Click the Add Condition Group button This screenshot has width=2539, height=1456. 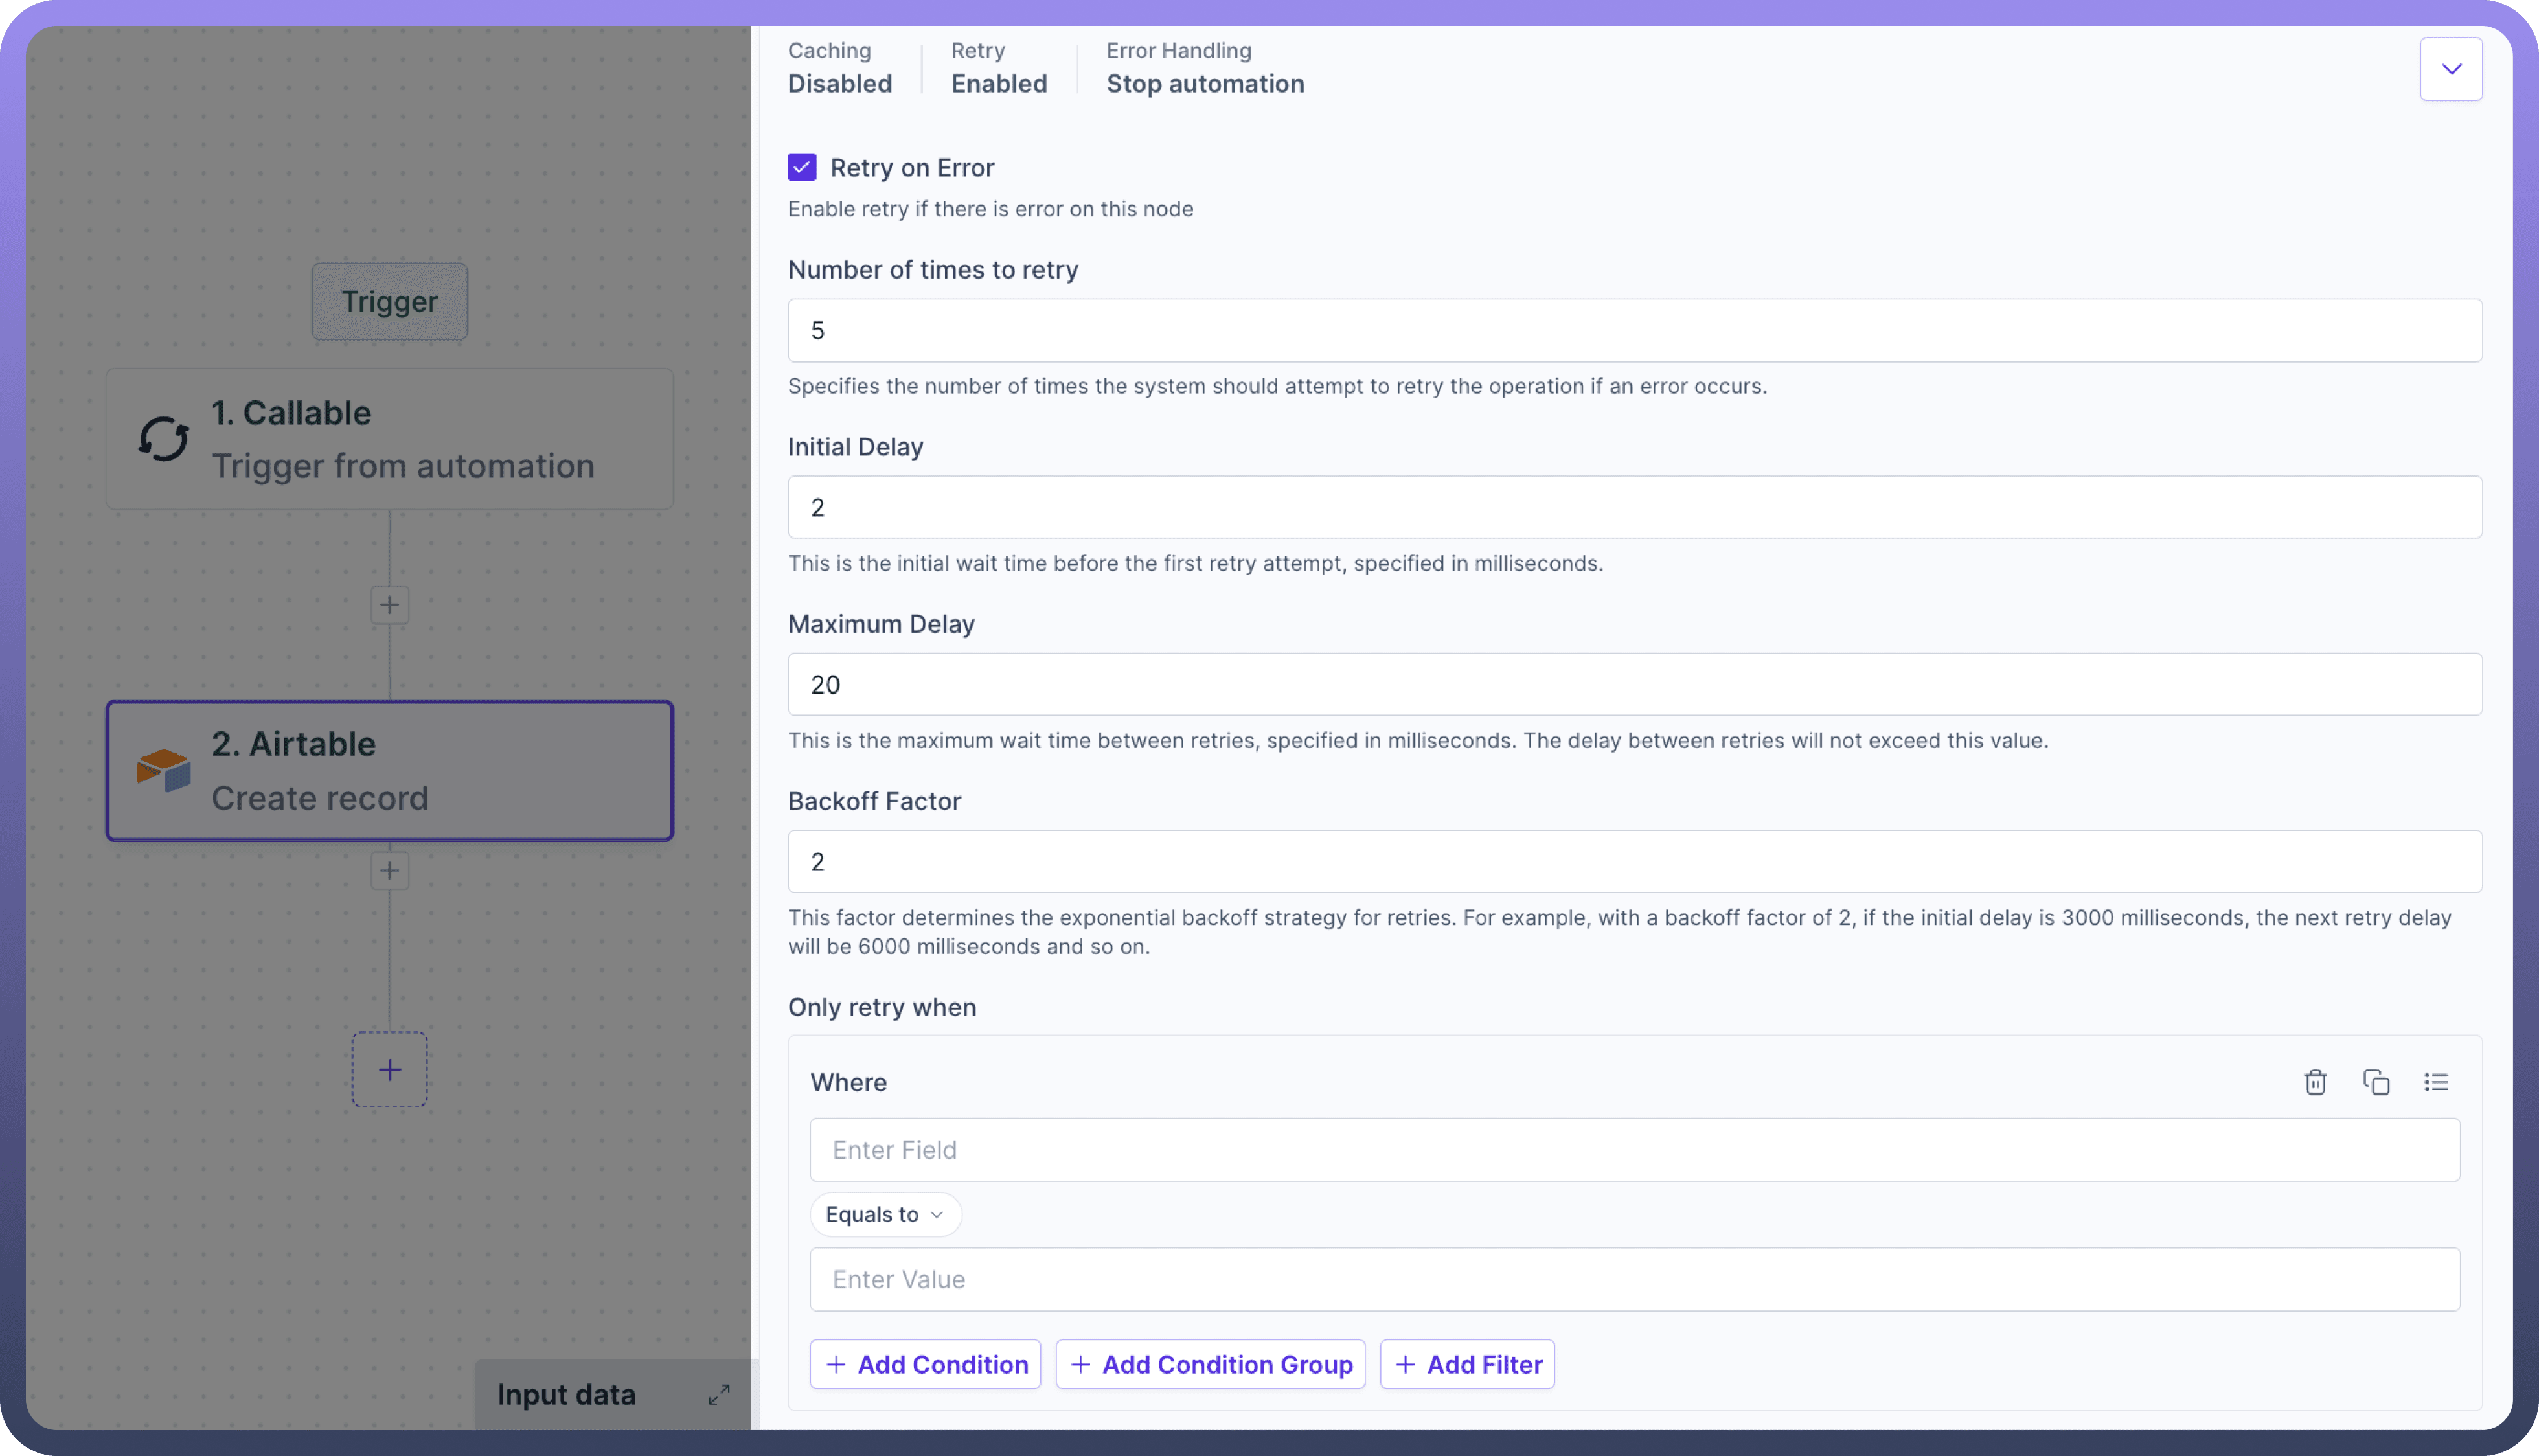(1210, 1364)
